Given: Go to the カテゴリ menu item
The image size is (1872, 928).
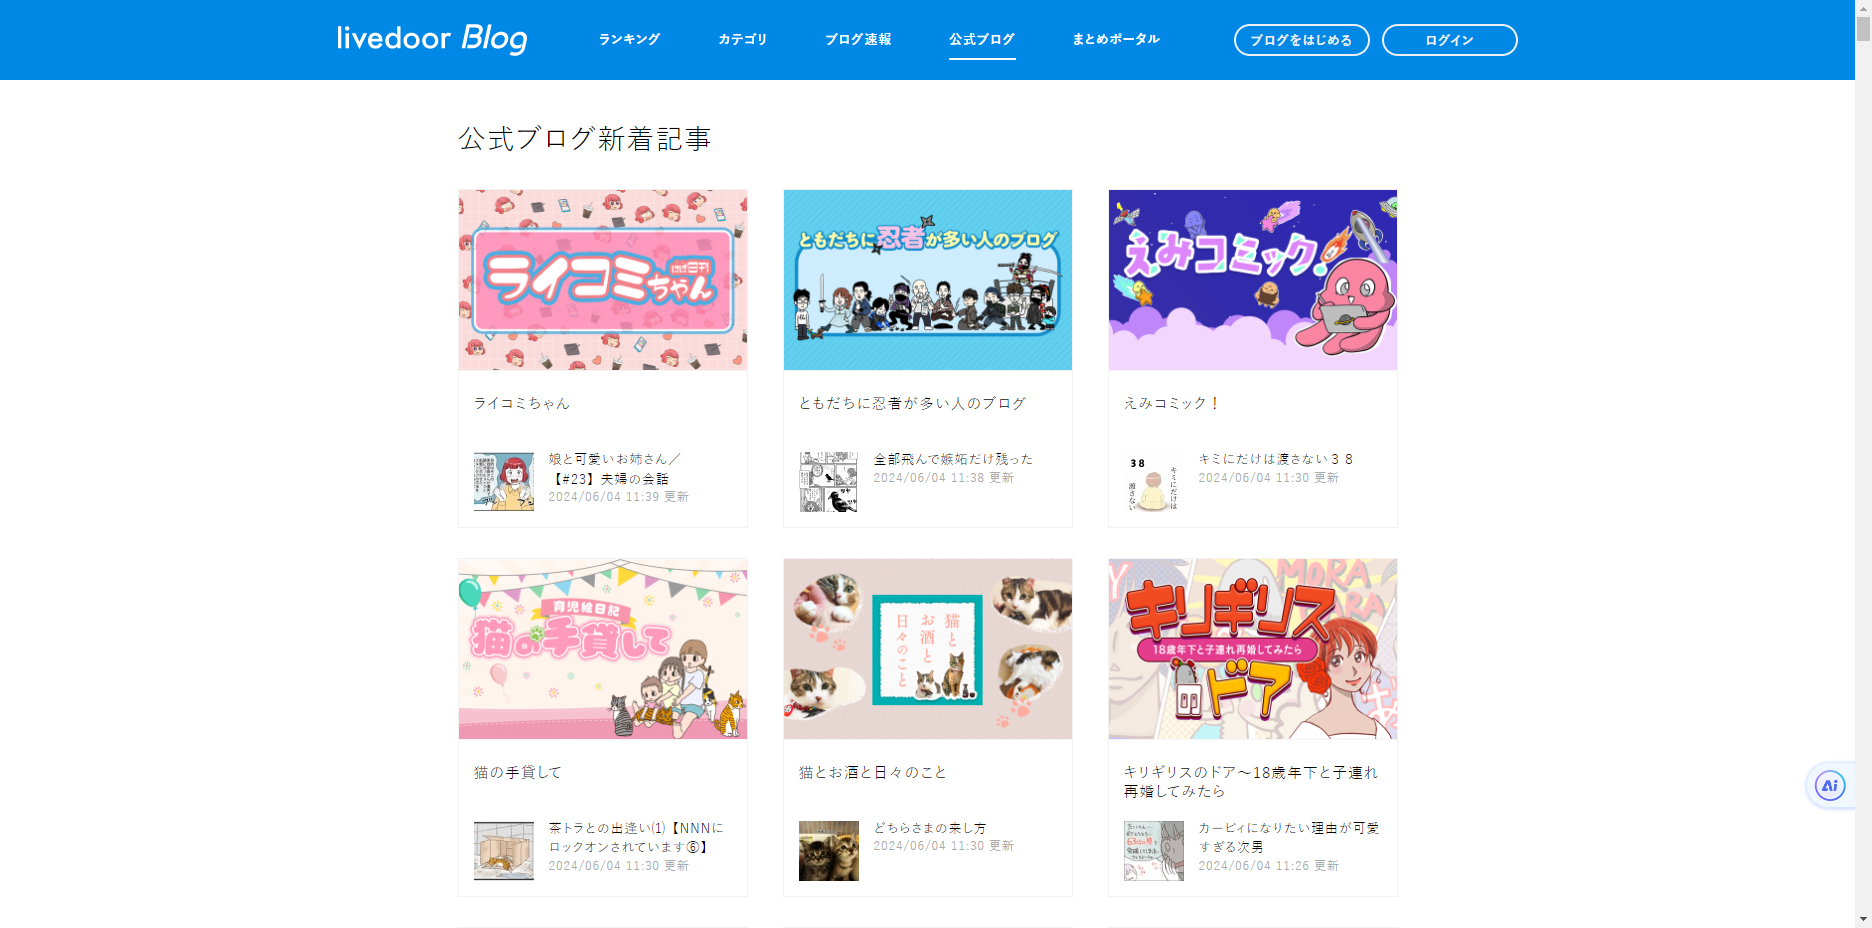Looking at the screenshot, I should click(743, 40).
